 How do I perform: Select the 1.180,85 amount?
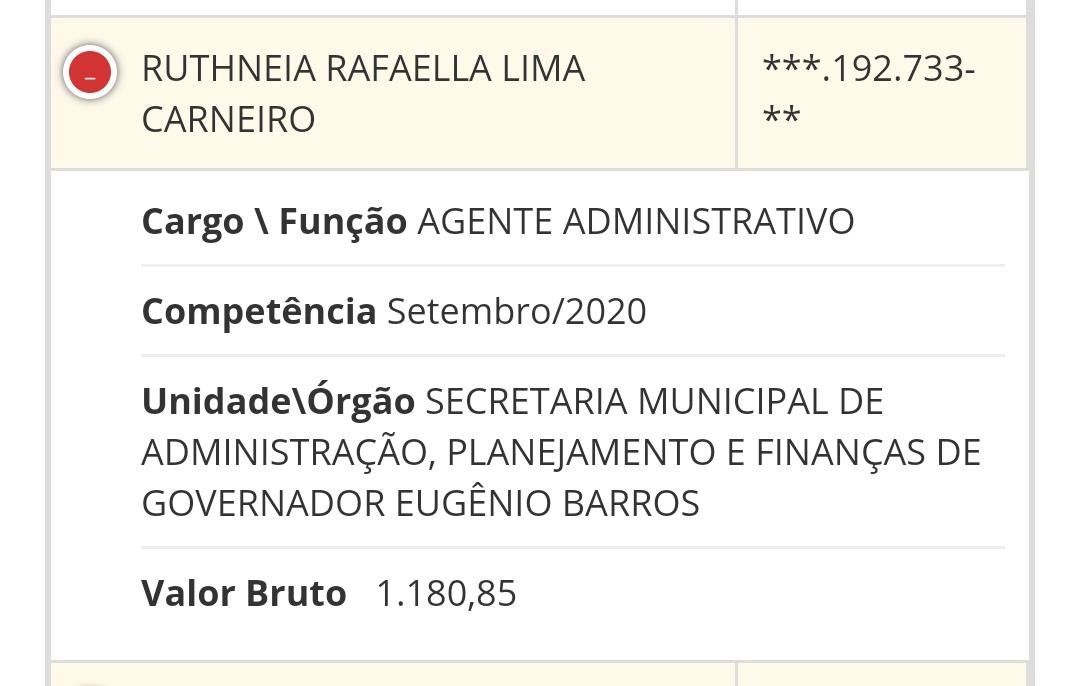coord(446,594)
